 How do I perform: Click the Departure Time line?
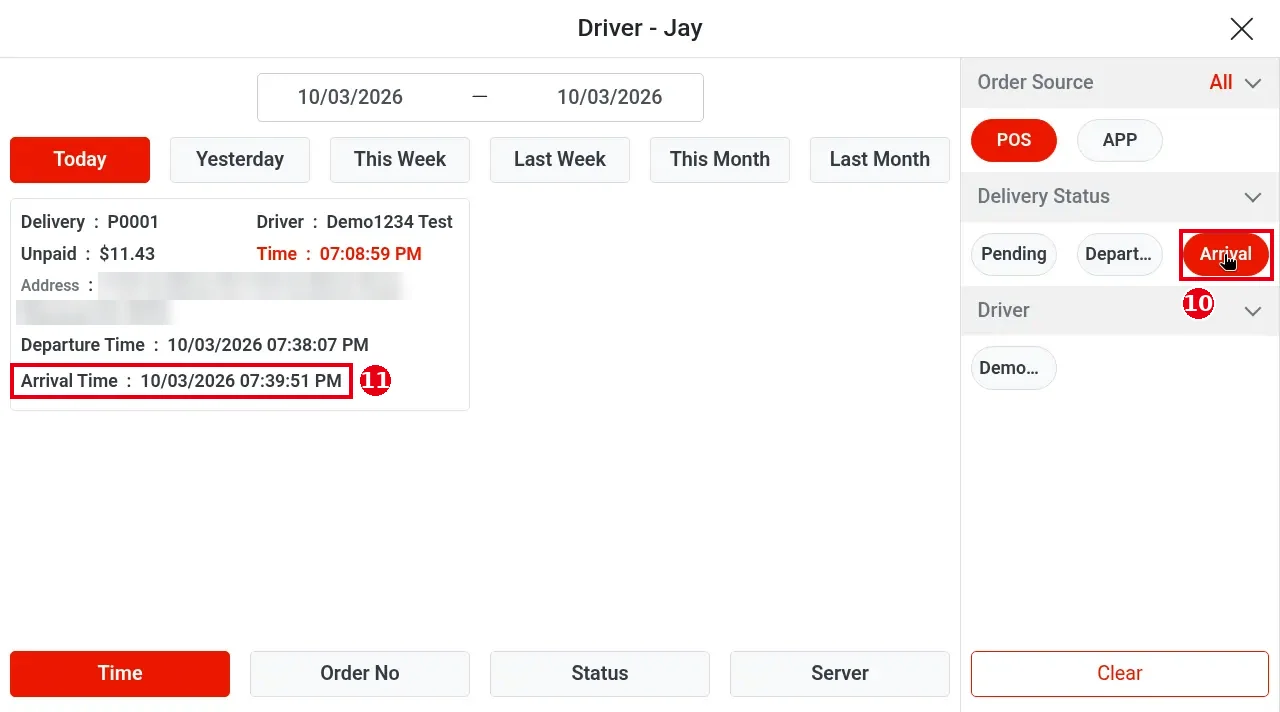195,345
